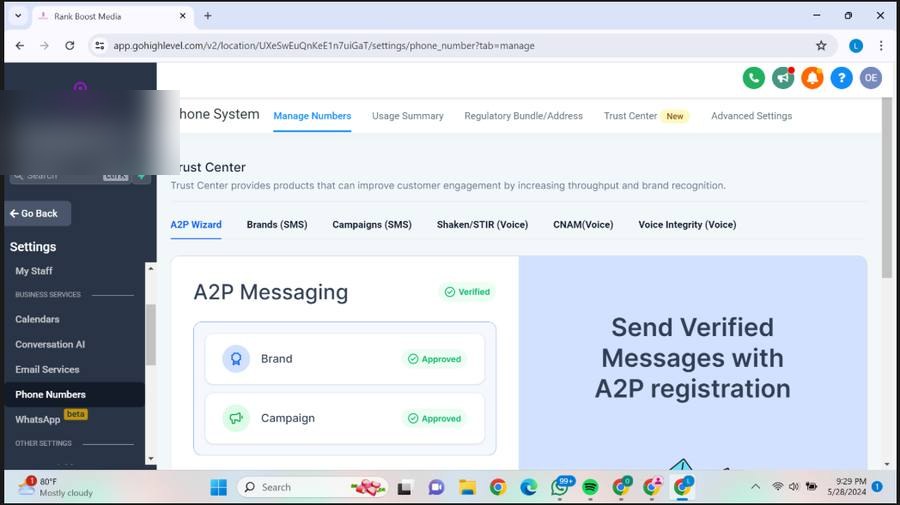Open the volume speaker tray icon
Image resolution: width=900 pixels, height=505 pixels.
794,487
